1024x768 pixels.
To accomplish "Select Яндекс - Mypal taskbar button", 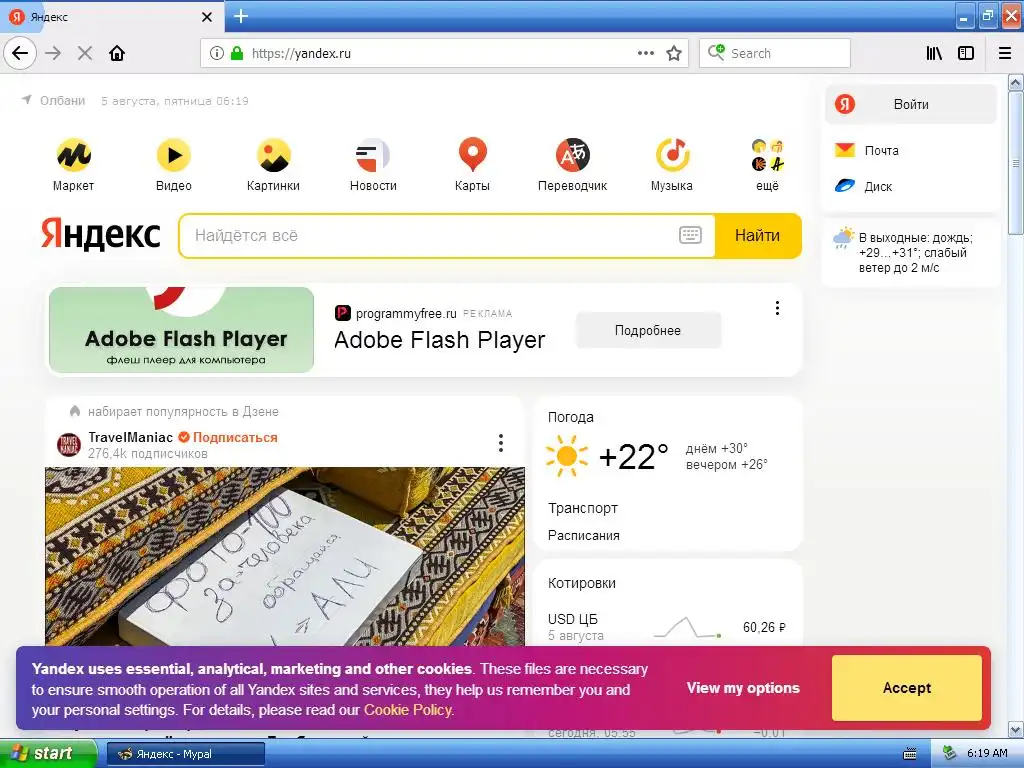I will click(x=185, y=754).
